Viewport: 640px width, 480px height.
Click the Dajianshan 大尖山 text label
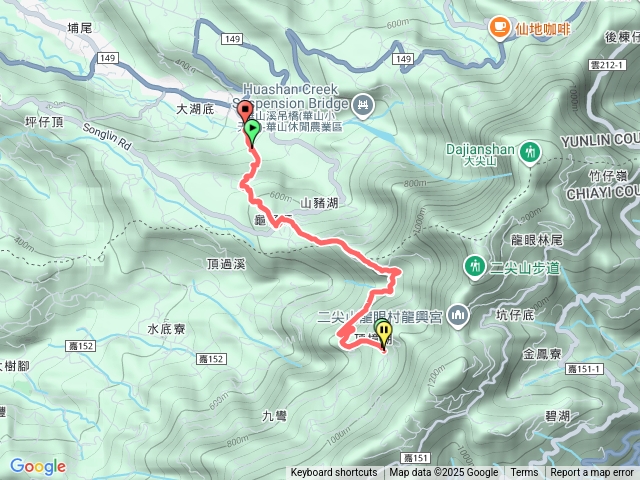coord(480,154)
